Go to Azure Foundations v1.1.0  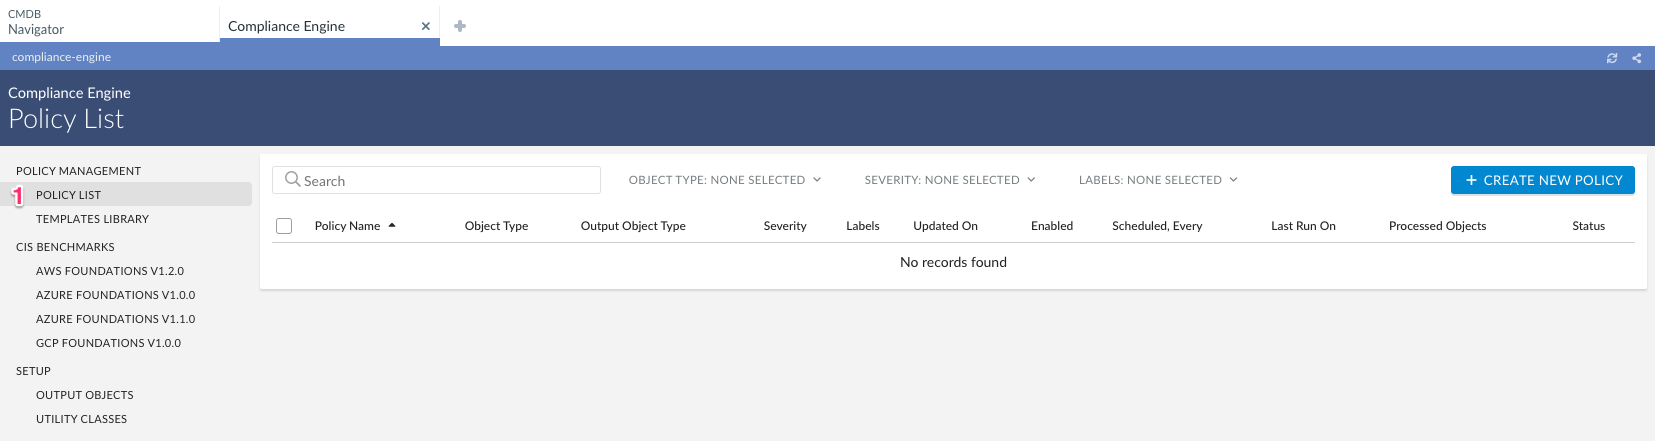coord(115,319)
